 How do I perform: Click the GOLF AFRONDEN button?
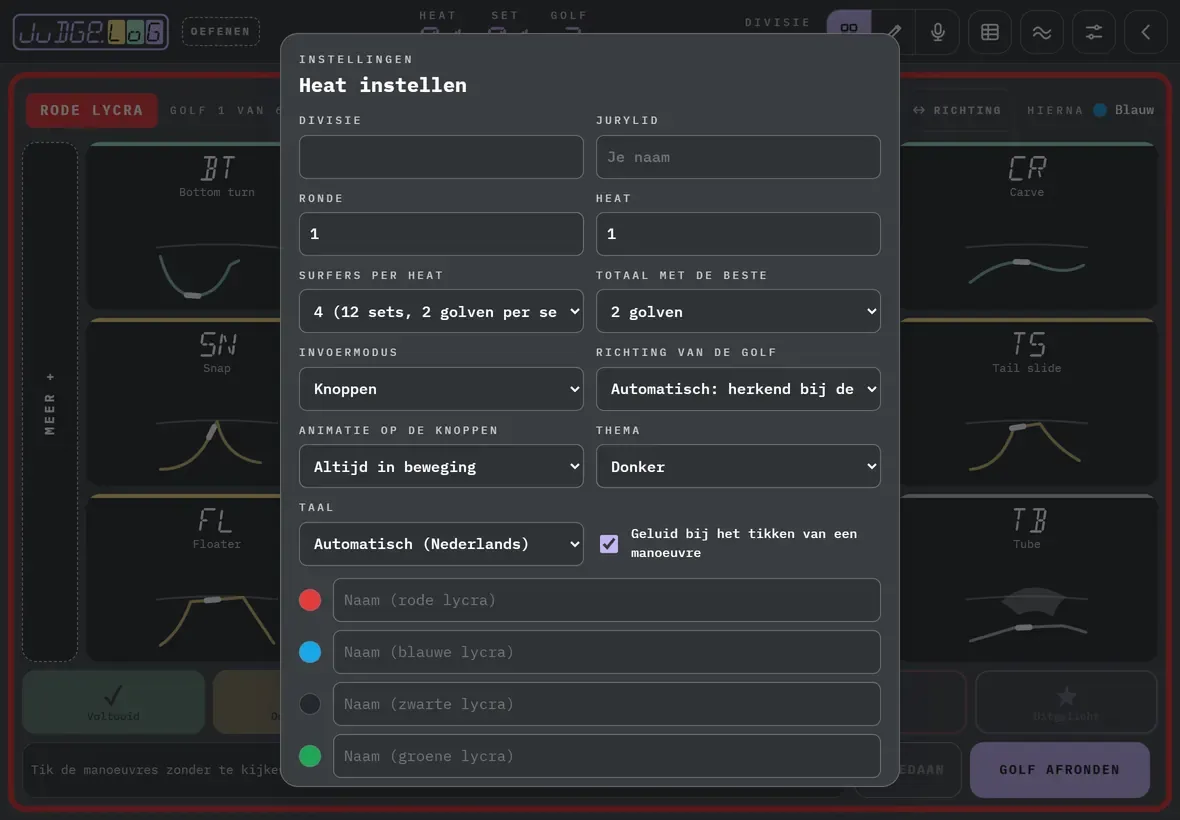click(x=1060, y=770)
